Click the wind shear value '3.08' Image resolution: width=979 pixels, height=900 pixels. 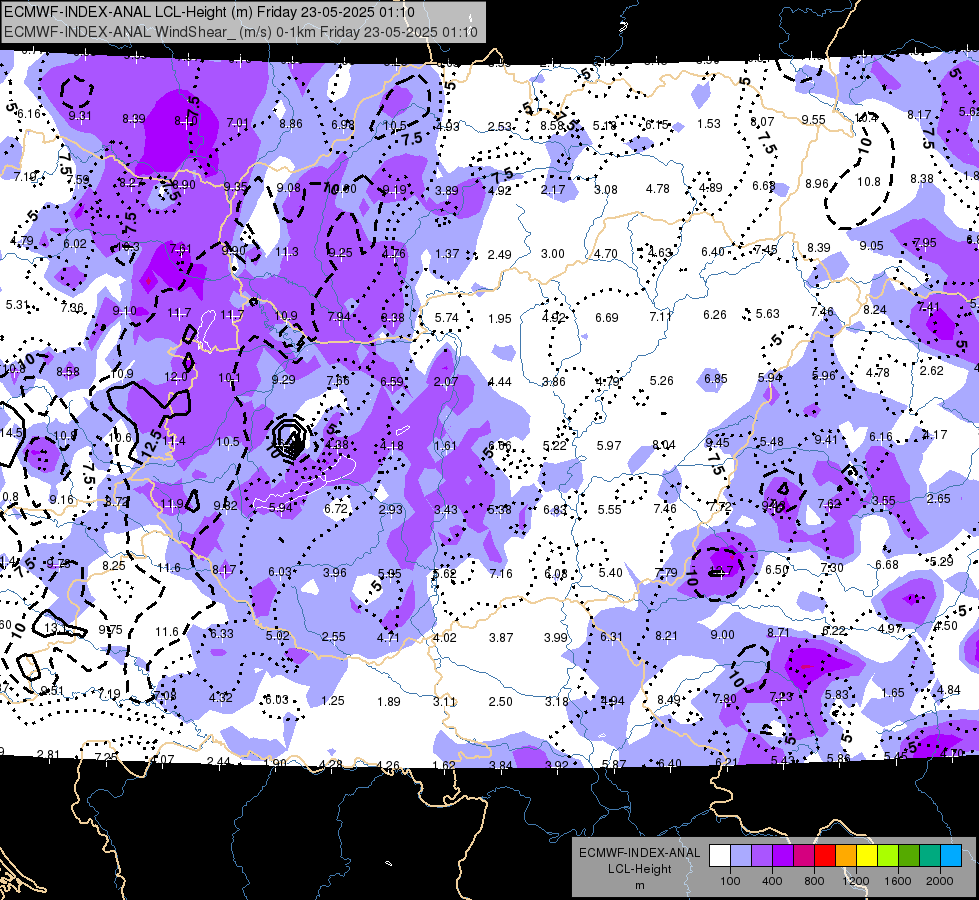[x=606, y=189]
